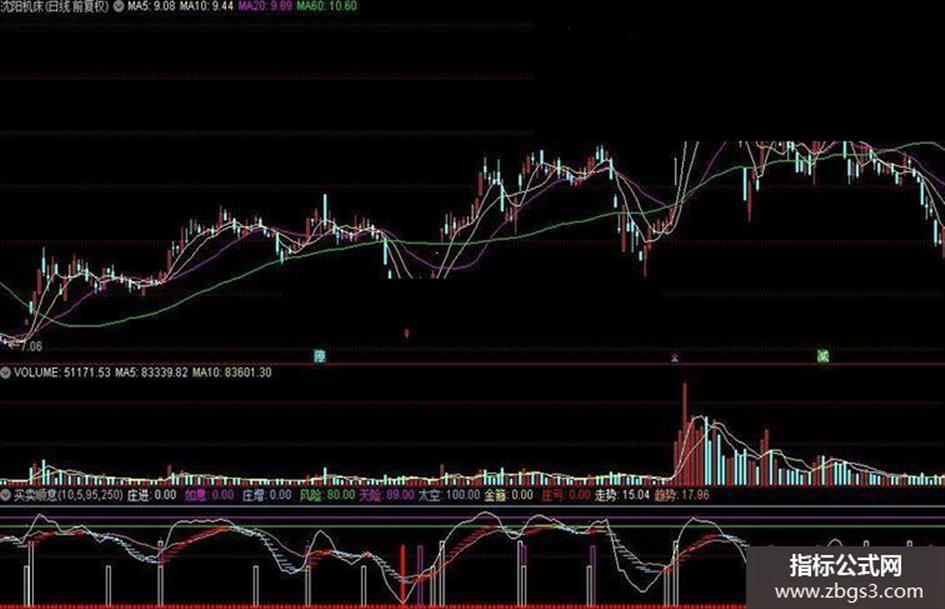Screen dimensions: 945x609
Task: Click the cyan 停 marker on the timeline
Action: 320,356
